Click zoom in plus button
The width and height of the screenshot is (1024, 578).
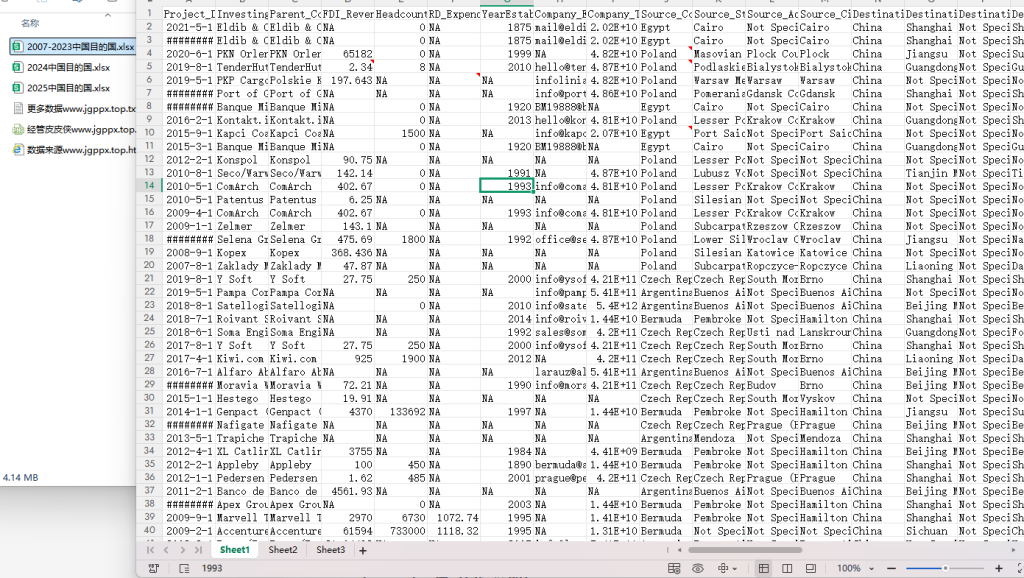(x=999, y=568)
